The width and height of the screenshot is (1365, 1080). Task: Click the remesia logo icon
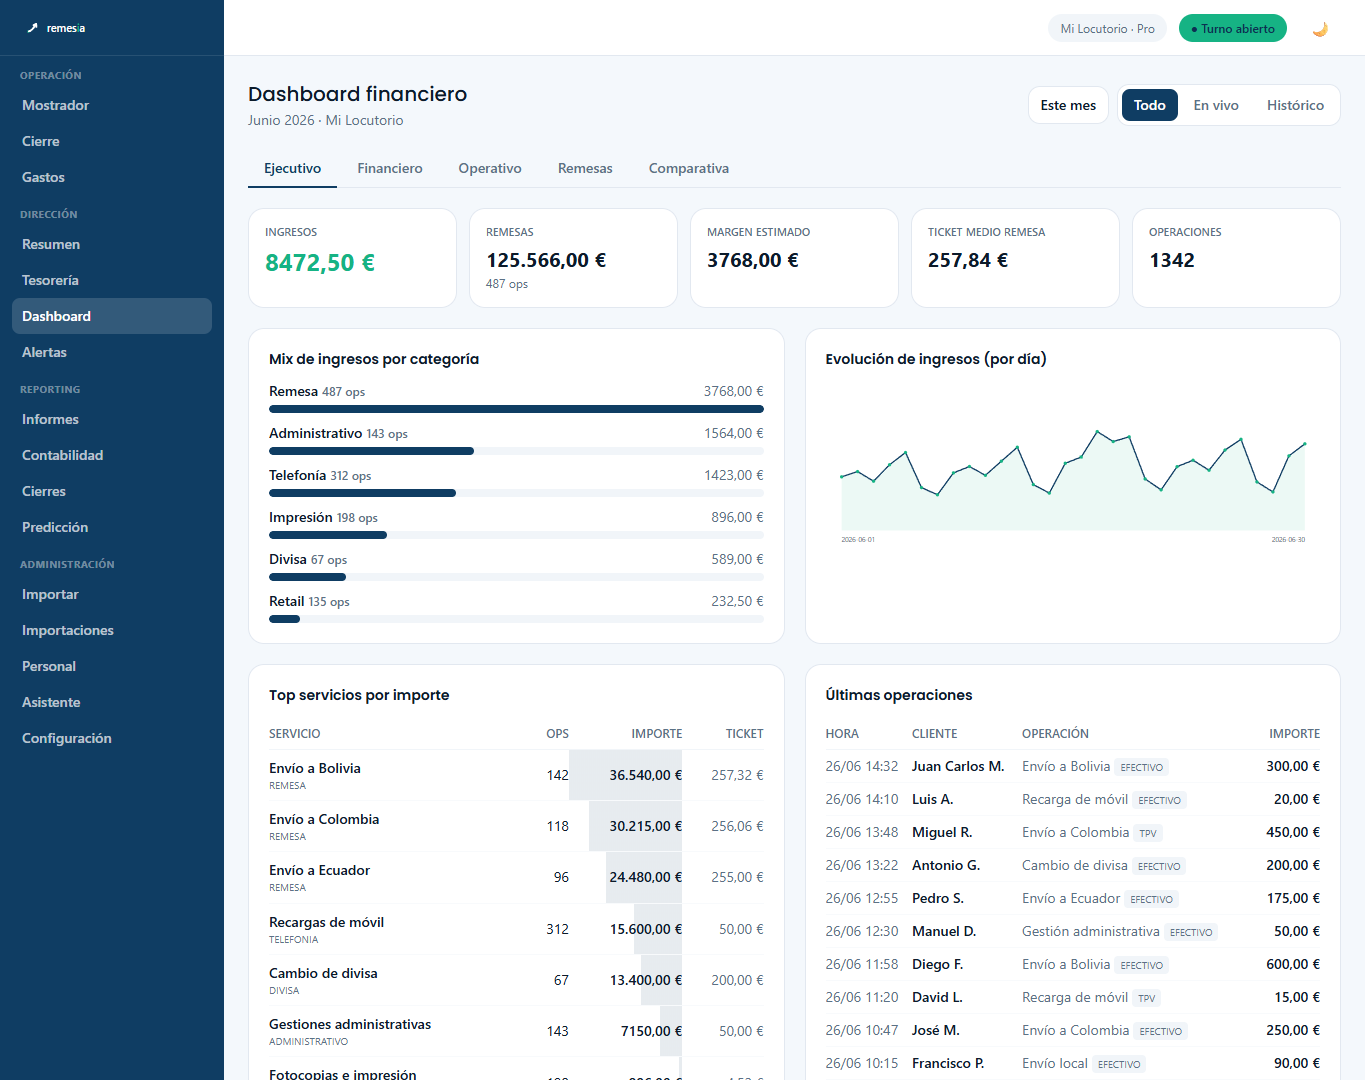tap(32, 28)
